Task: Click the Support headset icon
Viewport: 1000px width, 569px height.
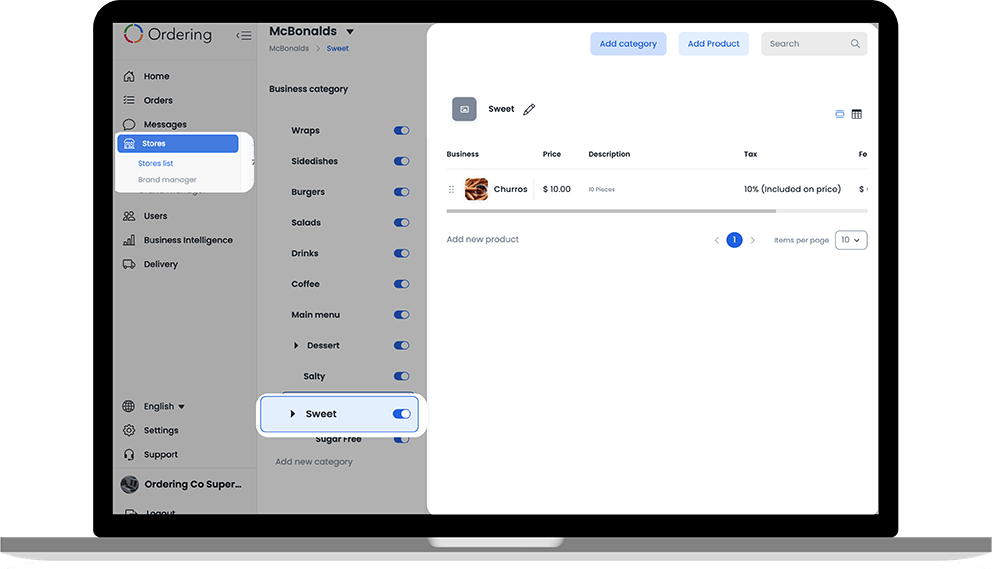Action: coord(129,455)
